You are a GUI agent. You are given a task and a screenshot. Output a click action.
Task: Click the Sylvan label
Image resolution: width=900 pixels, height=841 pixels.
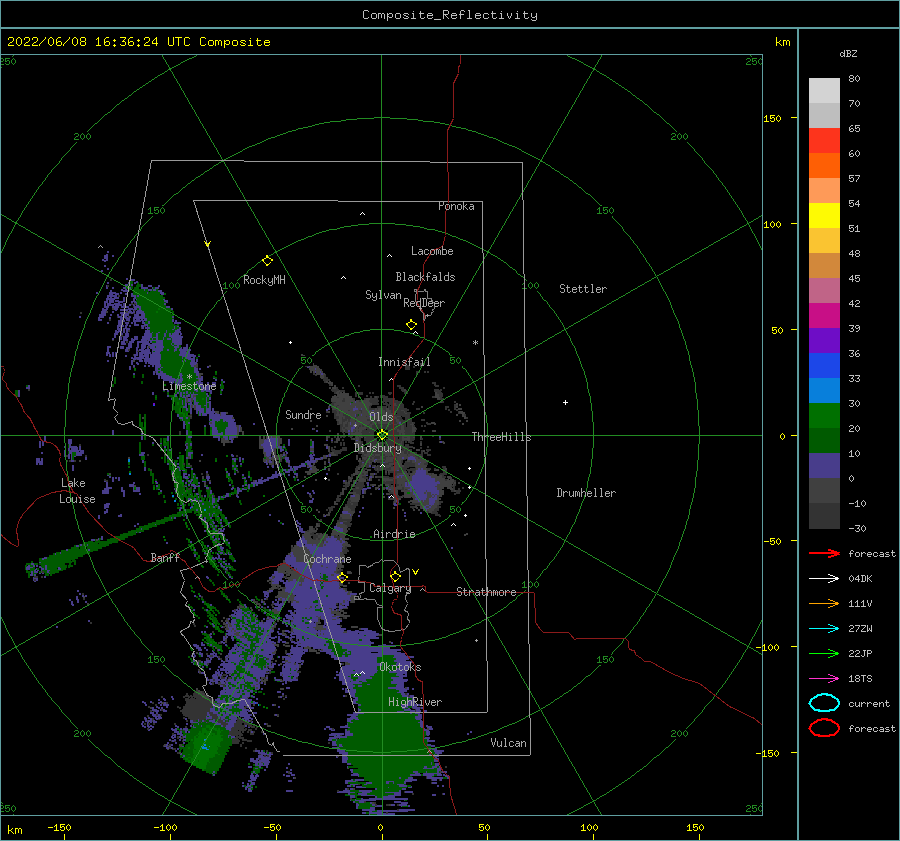tap(383, 295)
